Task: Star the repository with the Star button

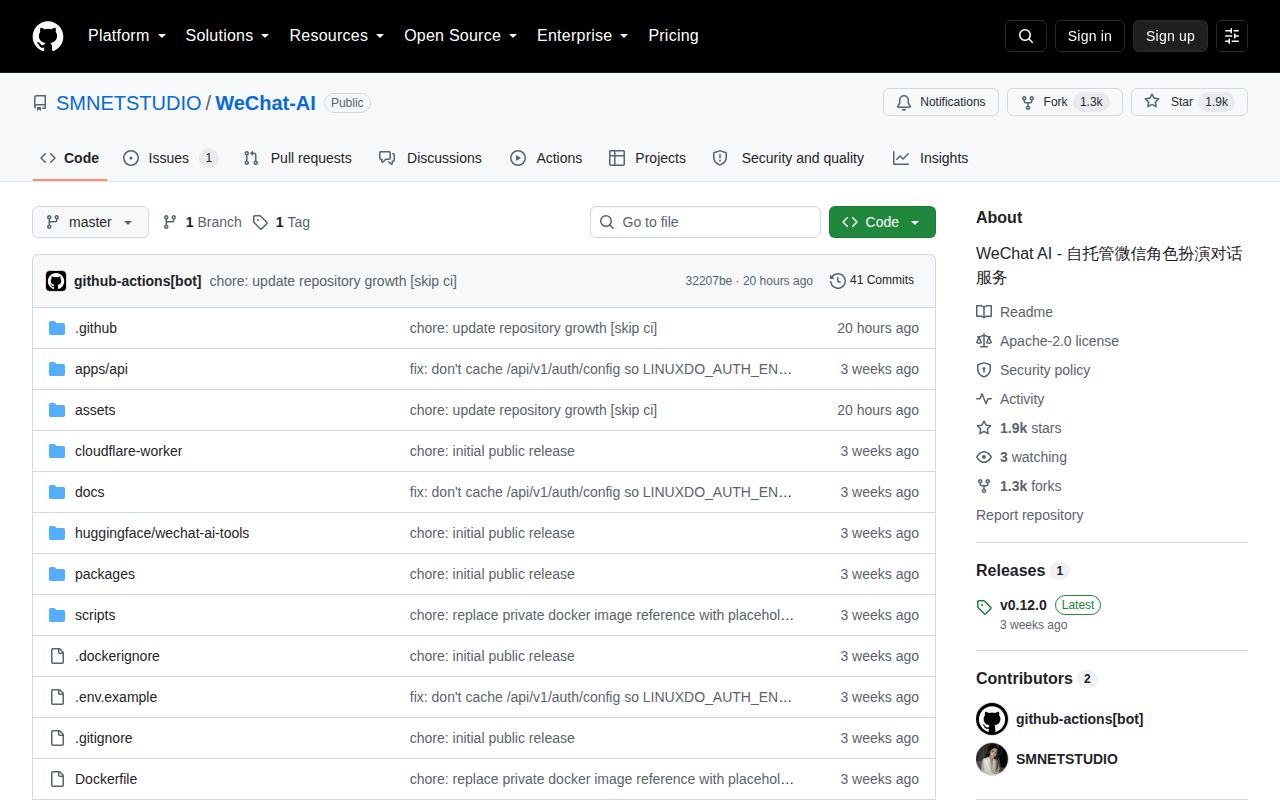Action: pyautogui.click(x=1189, y=102)
